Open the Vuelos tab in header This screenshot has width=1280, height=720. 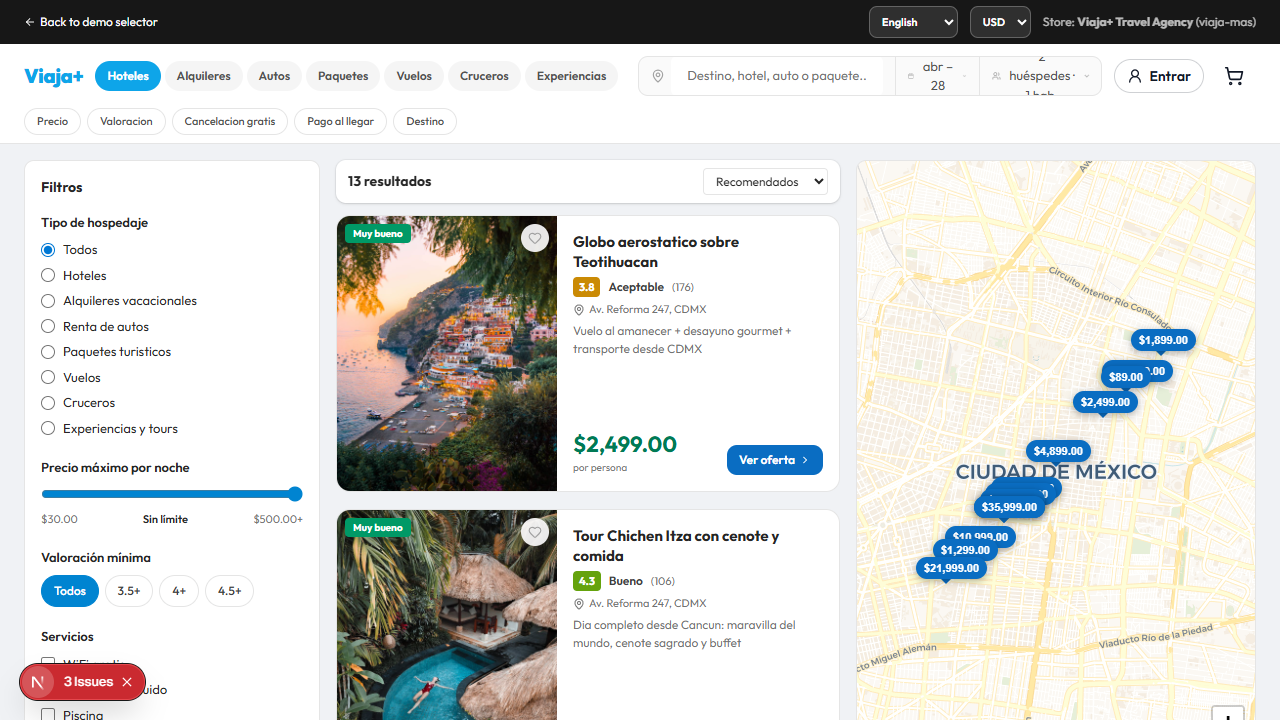(x=414, y=76)
